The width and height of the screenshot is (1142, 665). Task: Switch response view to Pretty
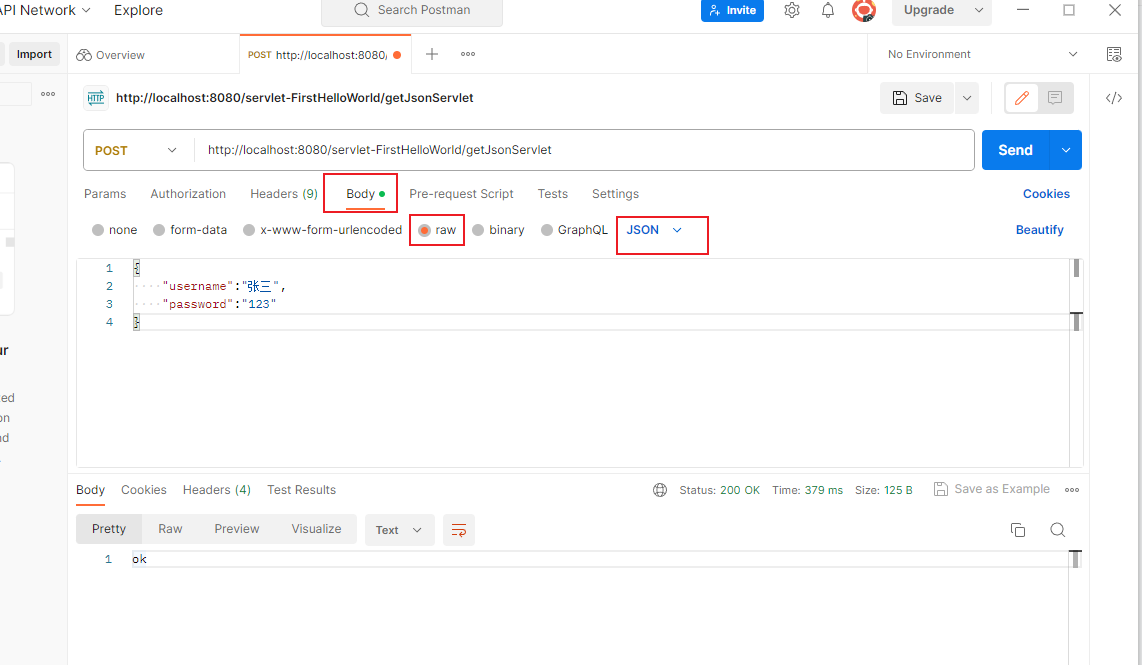tap(109, 529)
